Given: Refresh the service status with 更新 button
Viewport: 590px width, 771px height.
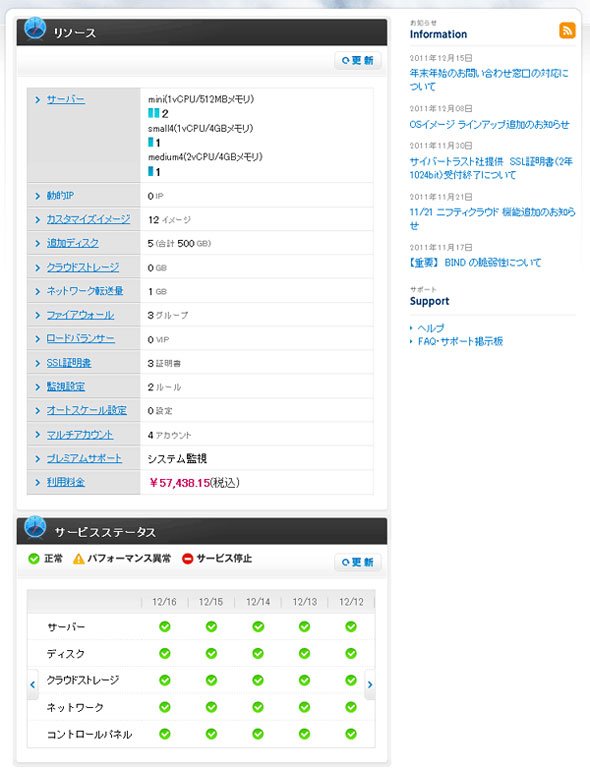Looking at the screenshot, I should [x=358, y=562].
